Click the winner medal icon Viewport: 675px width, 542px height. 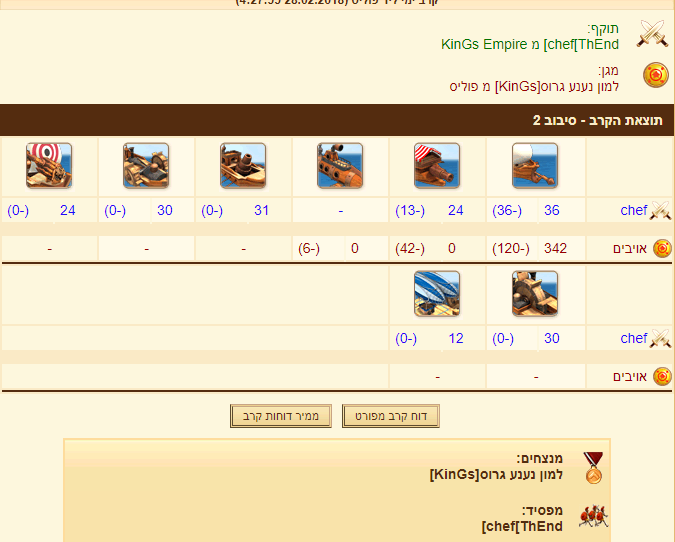click(593, 468)
